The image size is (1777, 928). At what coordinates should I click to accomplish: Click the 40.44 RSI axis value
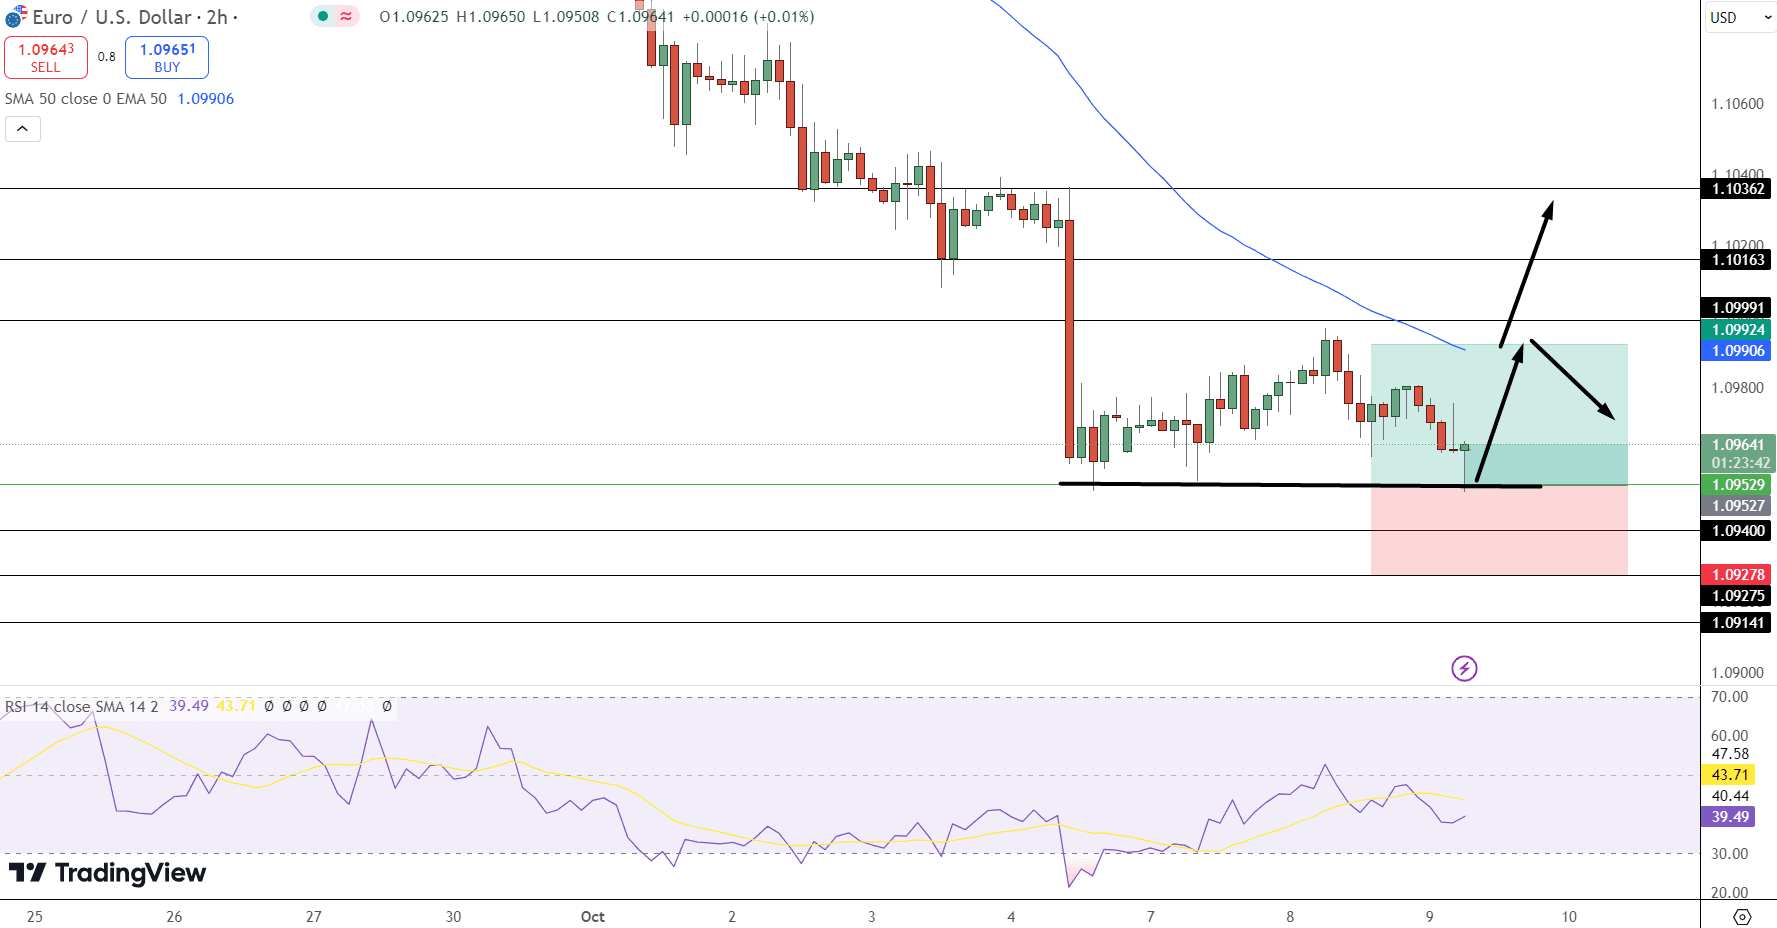click(x=1730, y=796)
